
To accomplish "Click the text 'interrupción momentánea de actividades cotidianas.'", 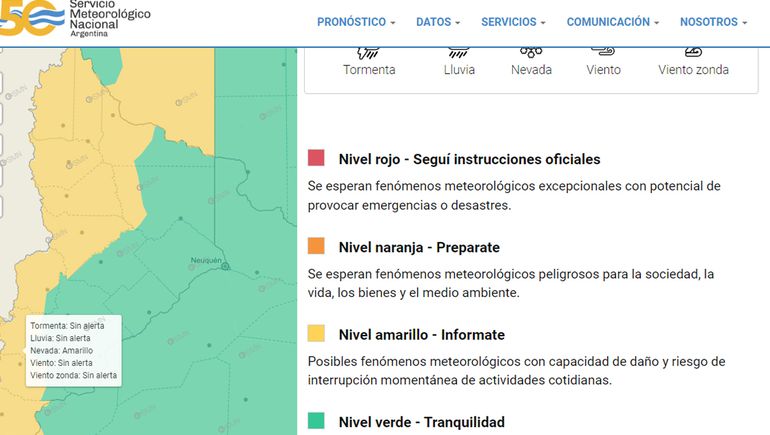I will (x=460, y=380).
